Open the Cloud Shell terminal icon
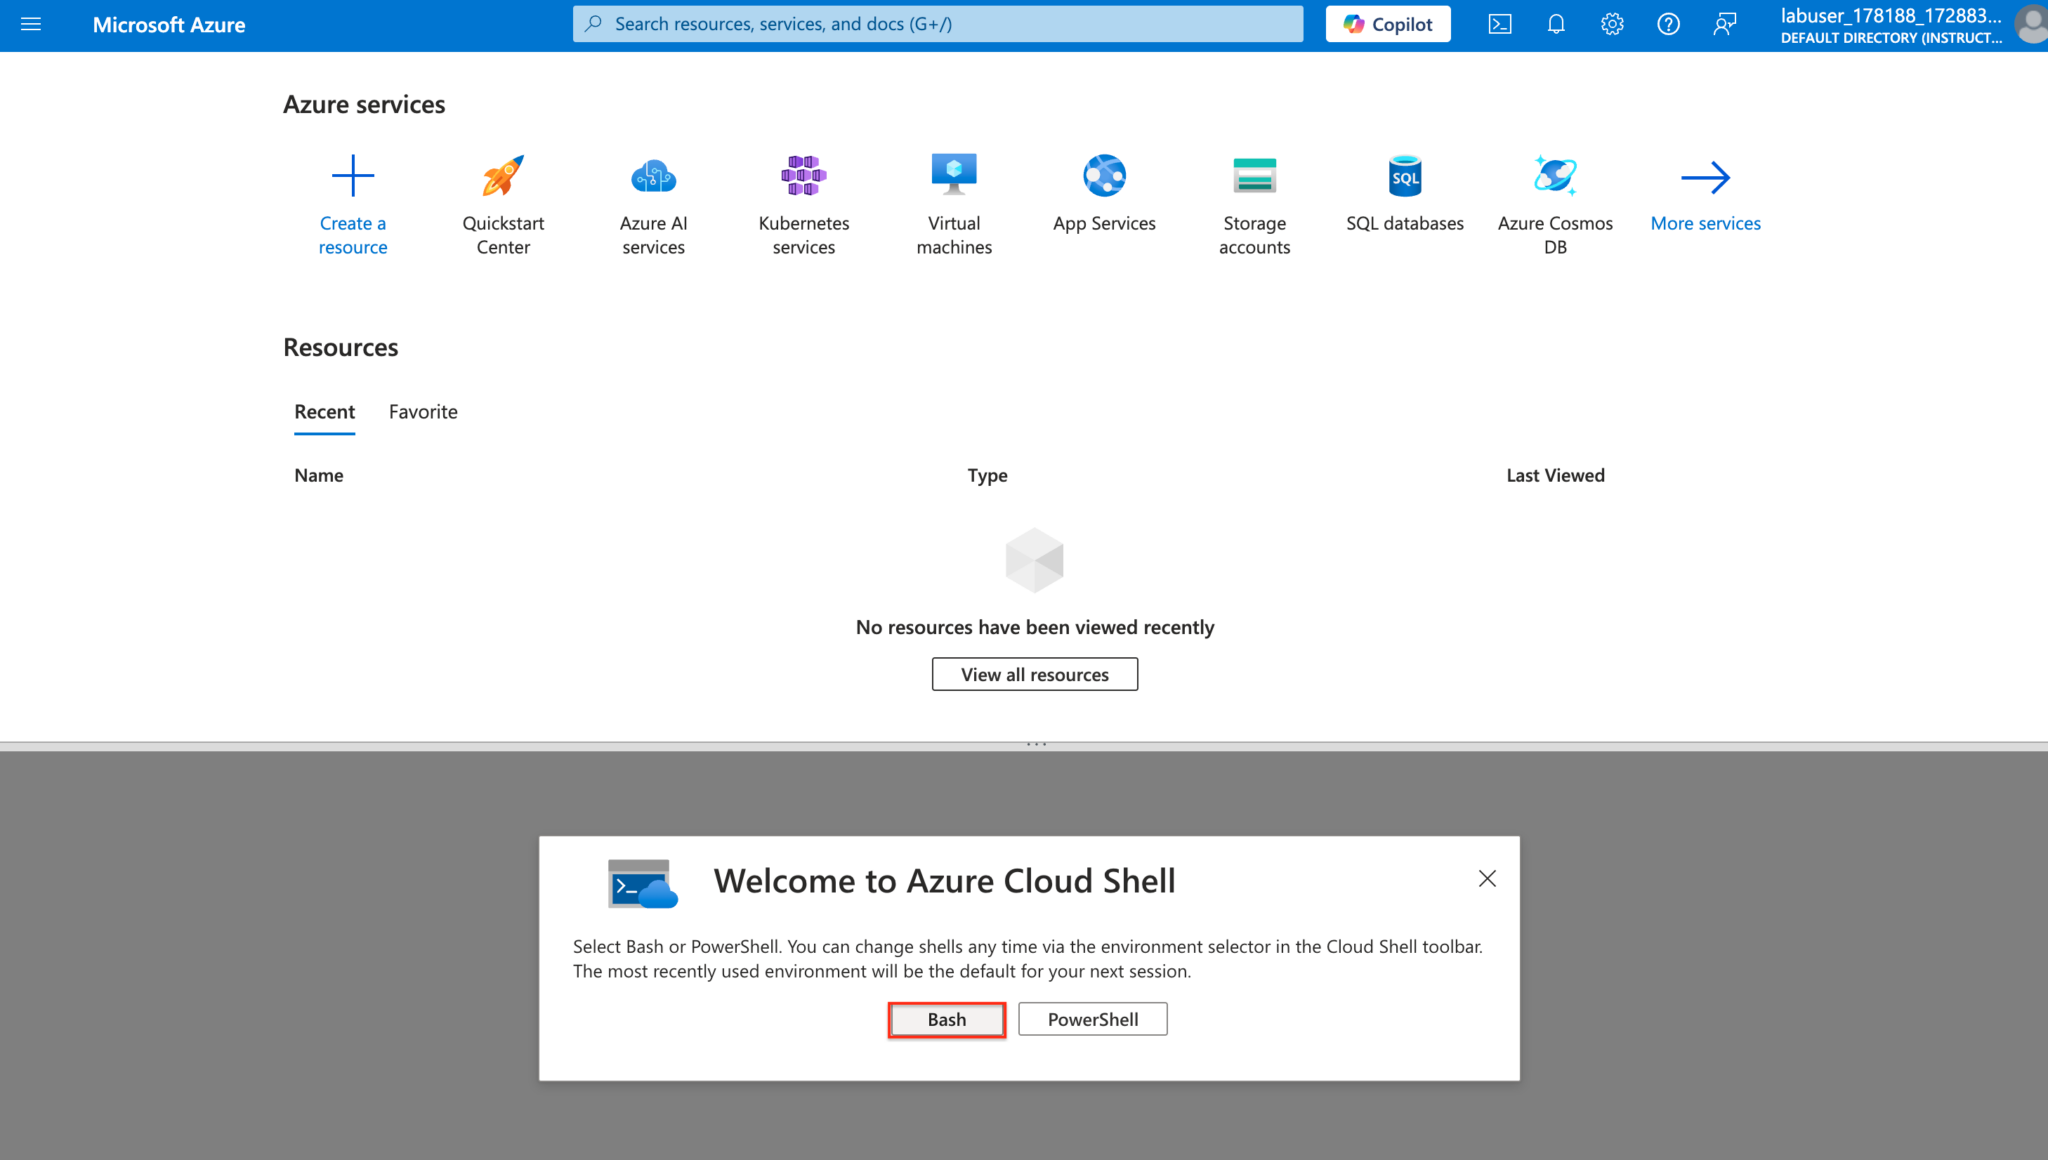 1500,23
